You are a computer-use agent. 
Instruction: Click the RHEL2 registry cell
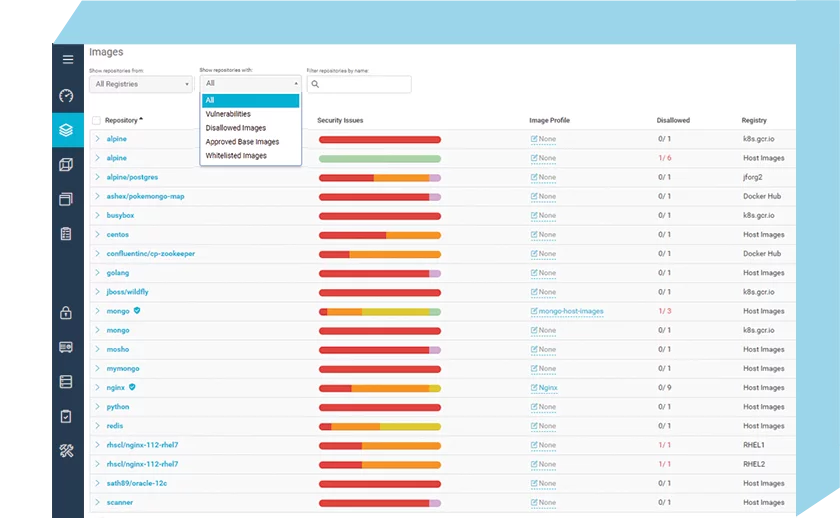click(x=754, y=464)
